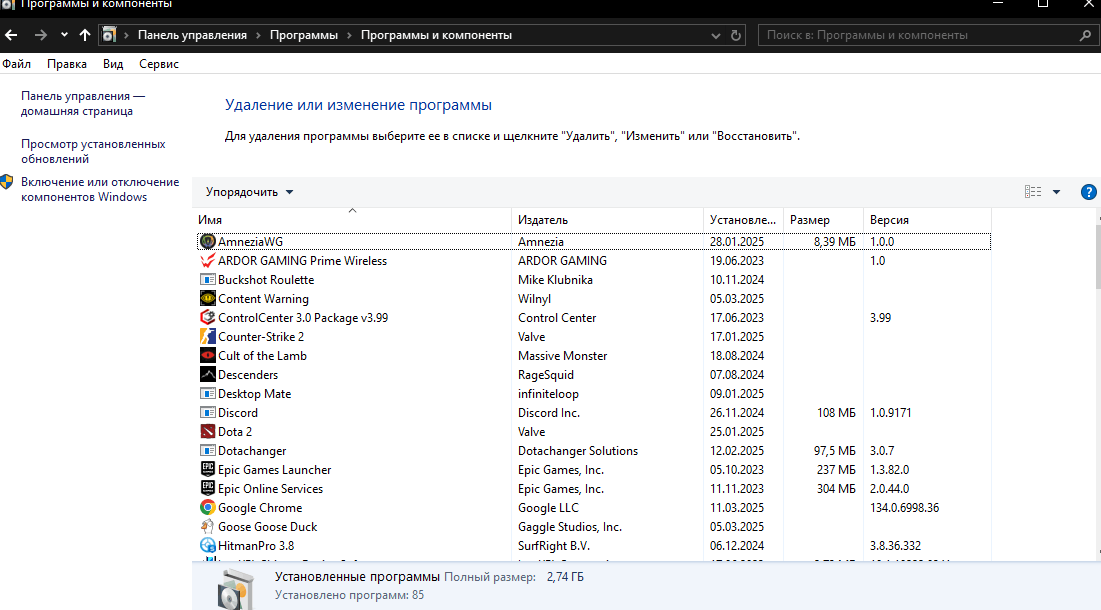The width and height of the screenshot is (1101, 610).
Task: Click the Content Warning program icon
Action: pyautogui.click(x=207, y=298)
